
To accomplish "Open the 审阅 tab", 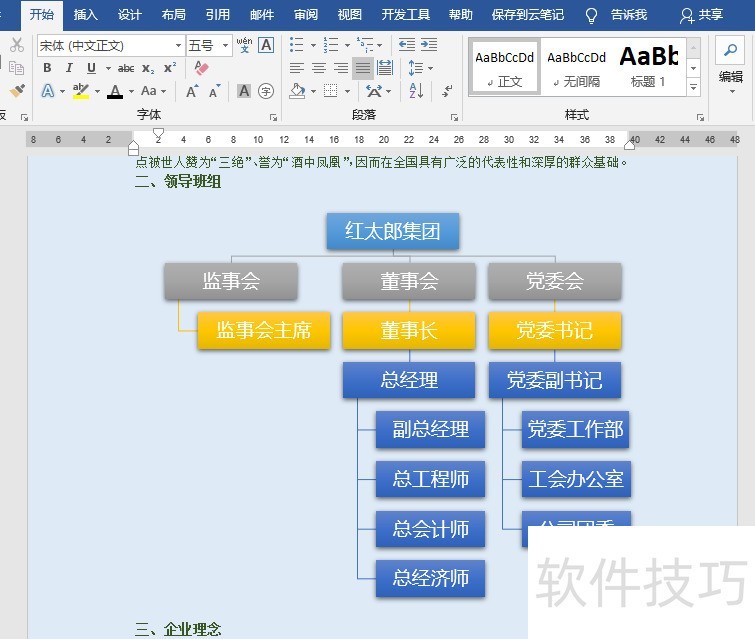I will (x=306, y=15).
